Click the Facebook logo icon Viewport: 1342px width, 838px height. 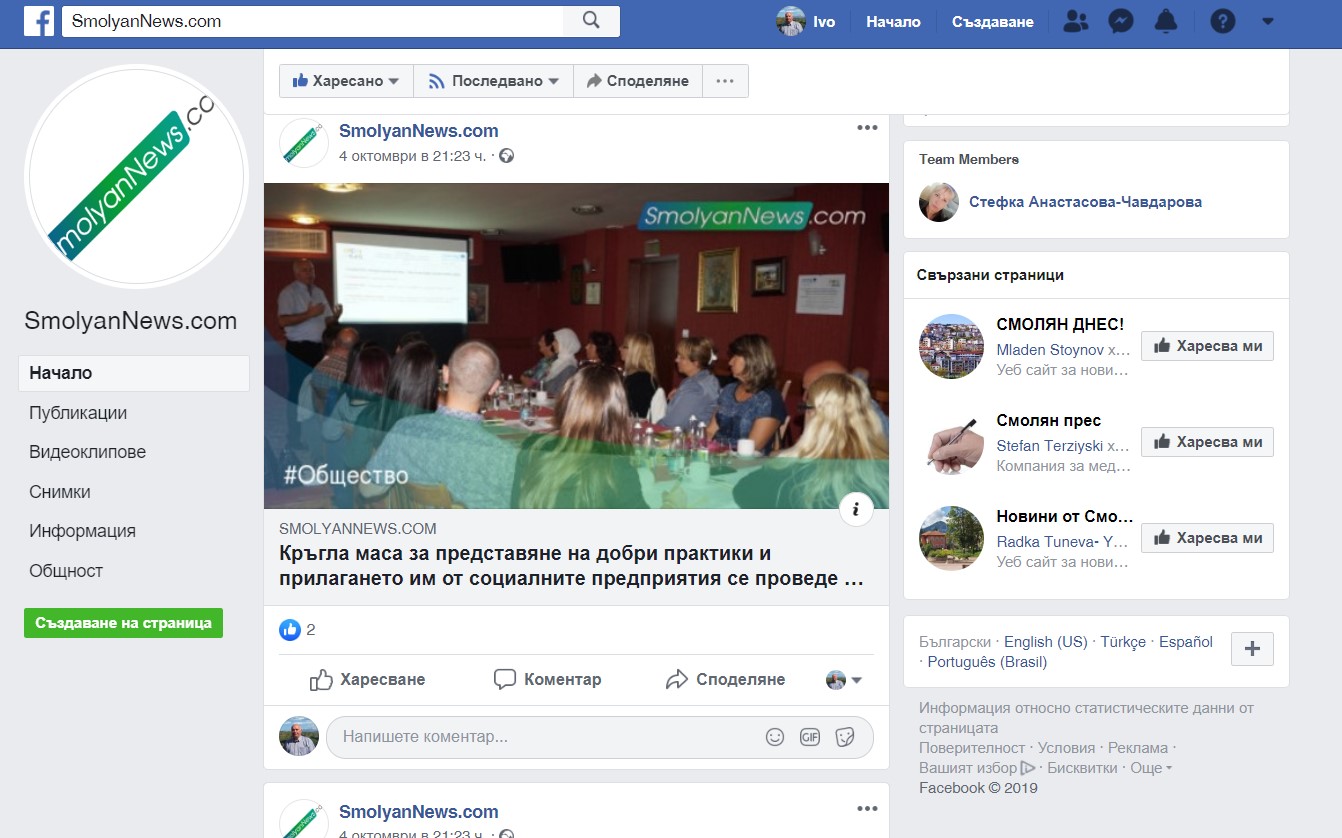[x=39, y=21]
